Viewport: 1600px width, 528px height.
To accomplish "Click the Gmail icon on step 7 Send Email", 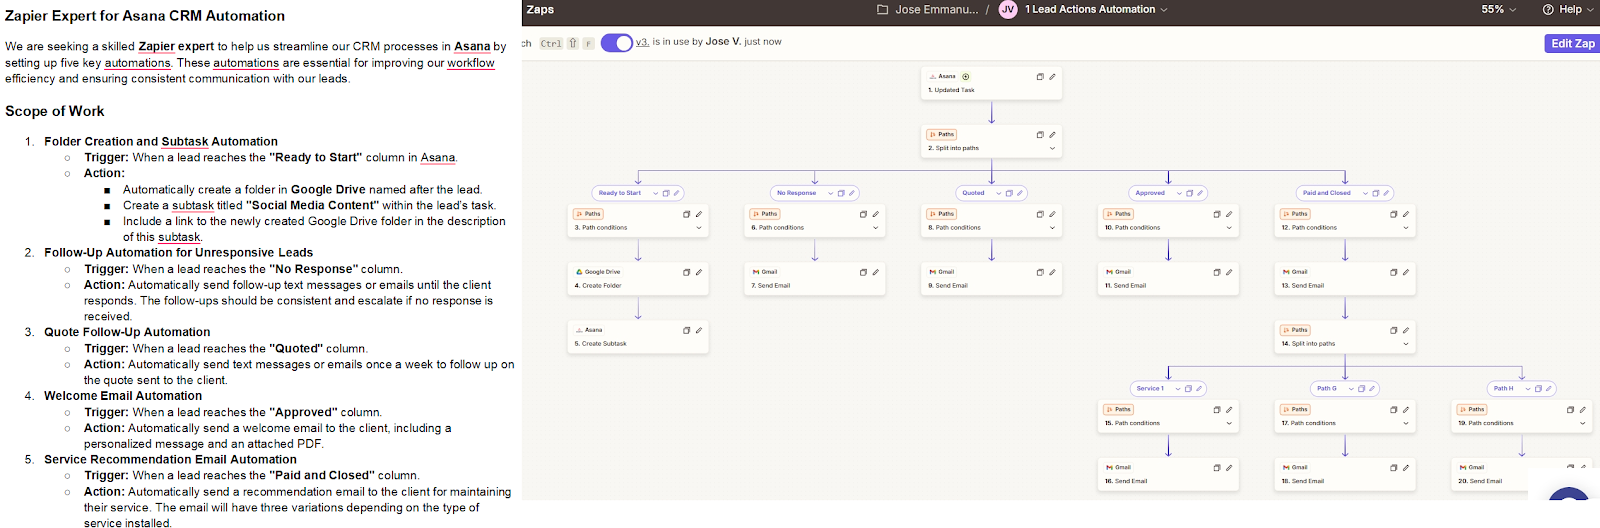I will point(756,272).
